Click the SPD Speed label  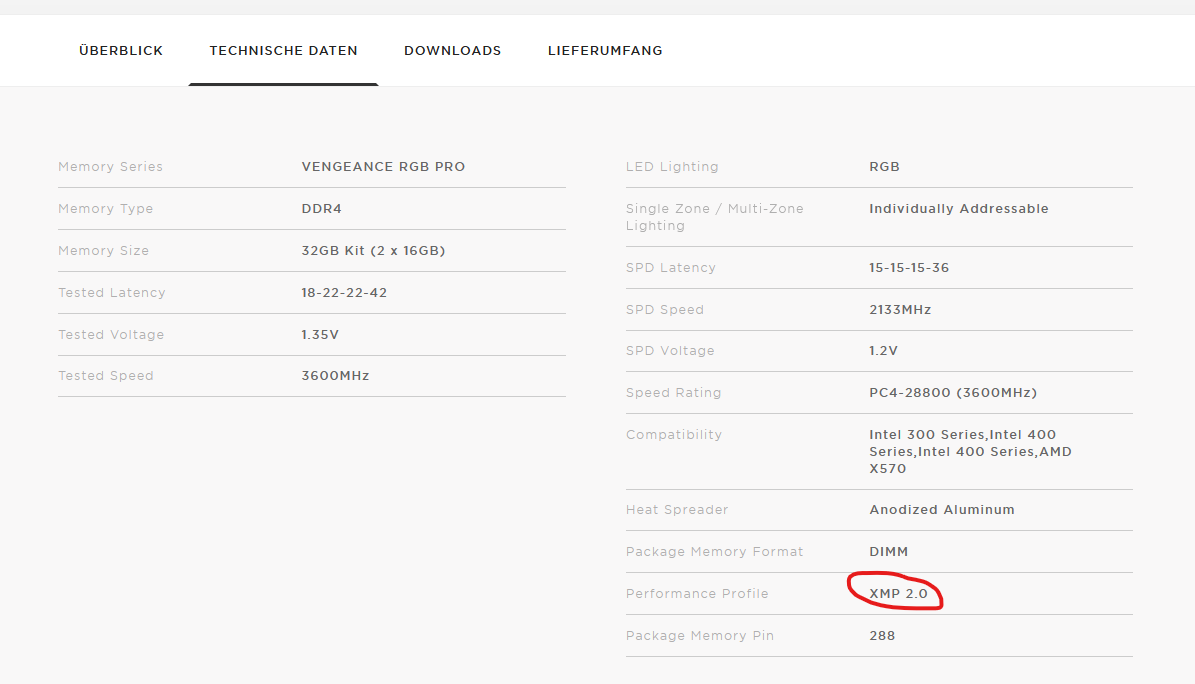point(665,310)
